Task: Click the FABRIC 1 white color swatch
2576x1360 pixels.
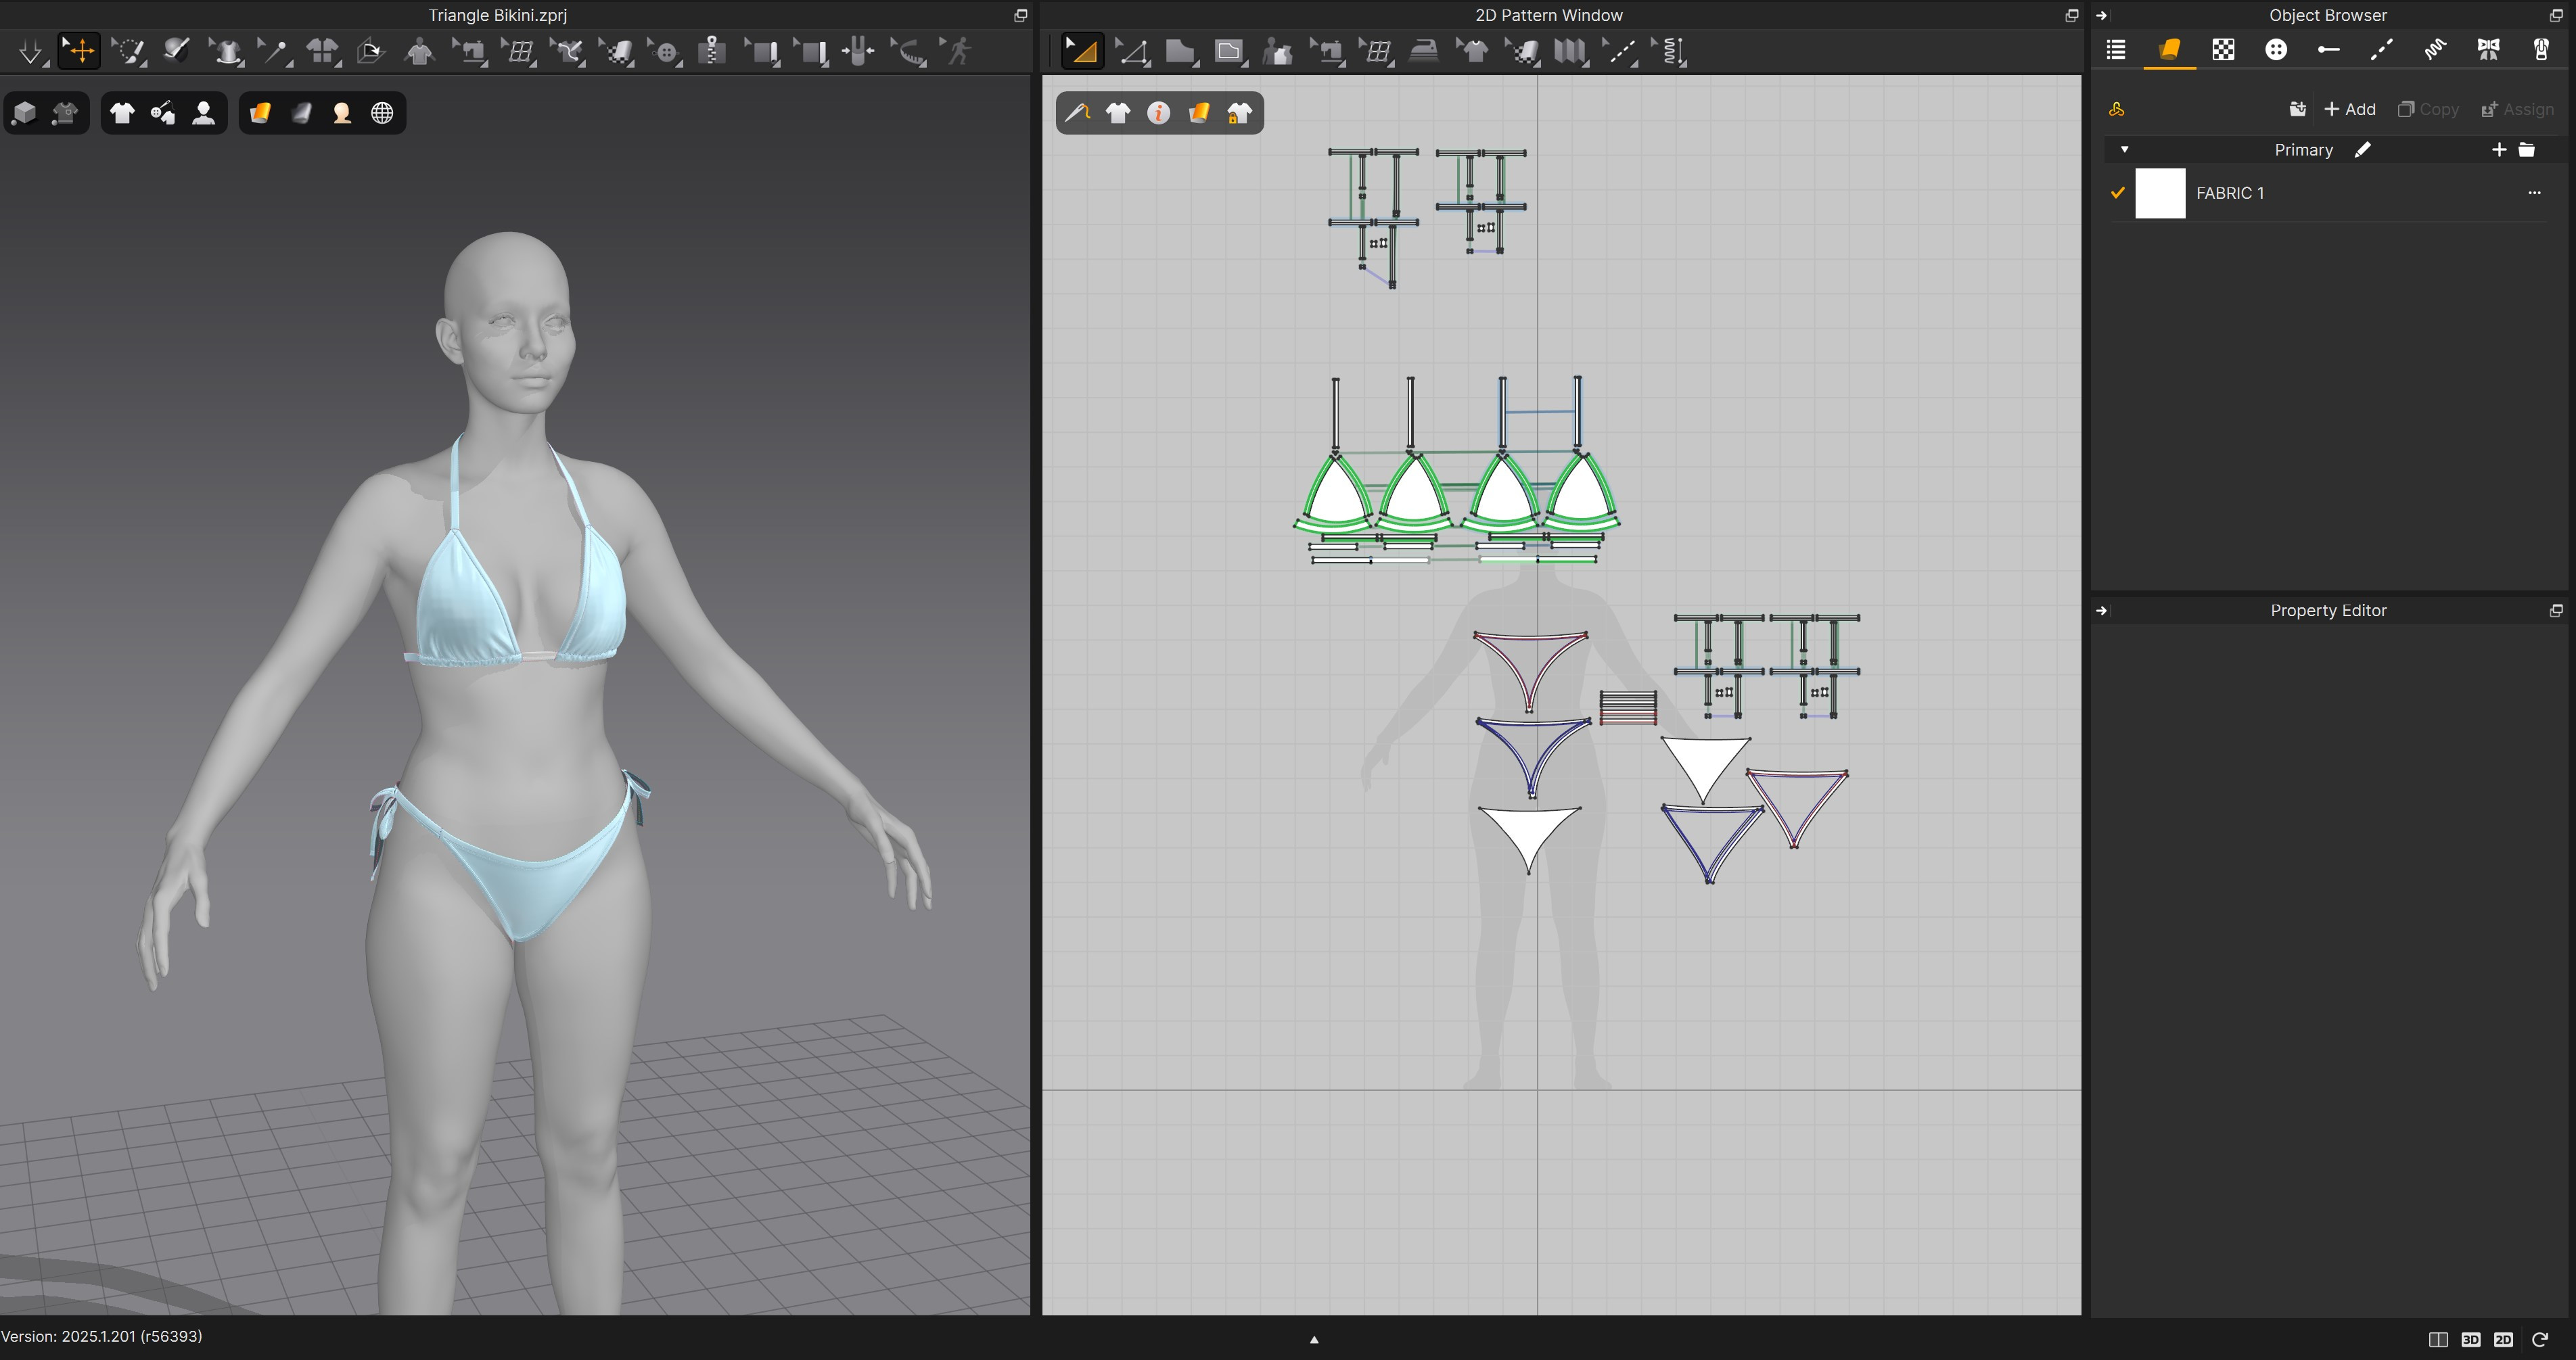Action: click(2160, 193)
